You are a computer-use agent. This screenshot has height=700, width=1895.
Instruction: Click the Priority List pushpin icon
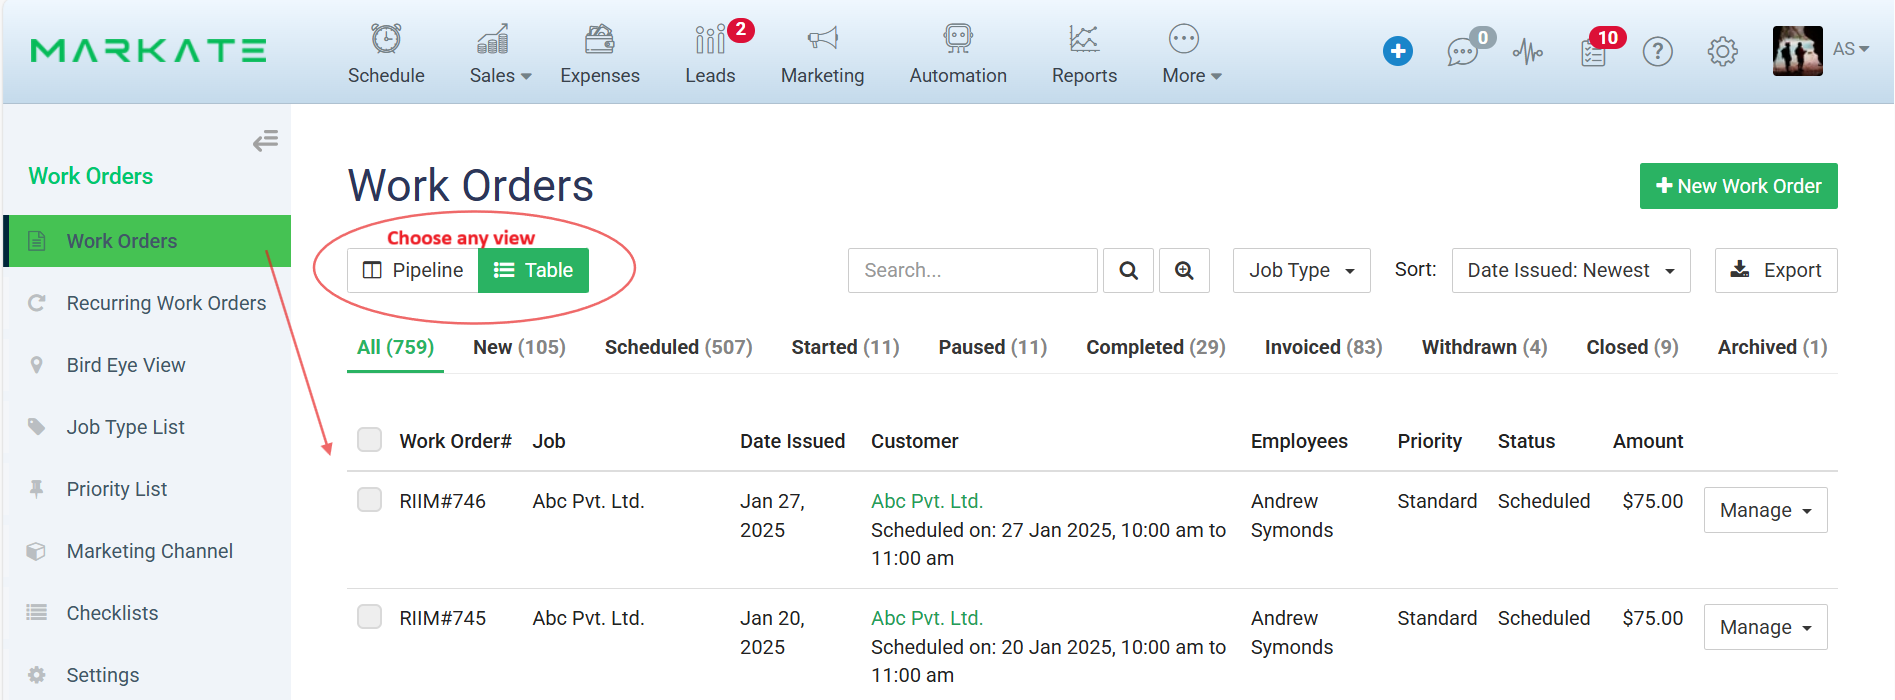click(37, 489)
